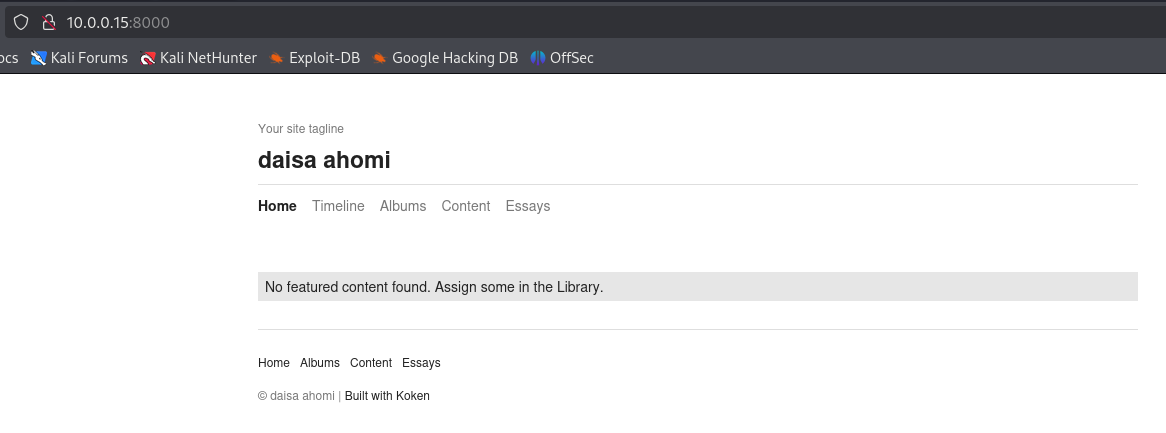The height and width of the screenshot is (433, 1166).
Task: Click the Albums link in the footer
Action: (320, 363)
